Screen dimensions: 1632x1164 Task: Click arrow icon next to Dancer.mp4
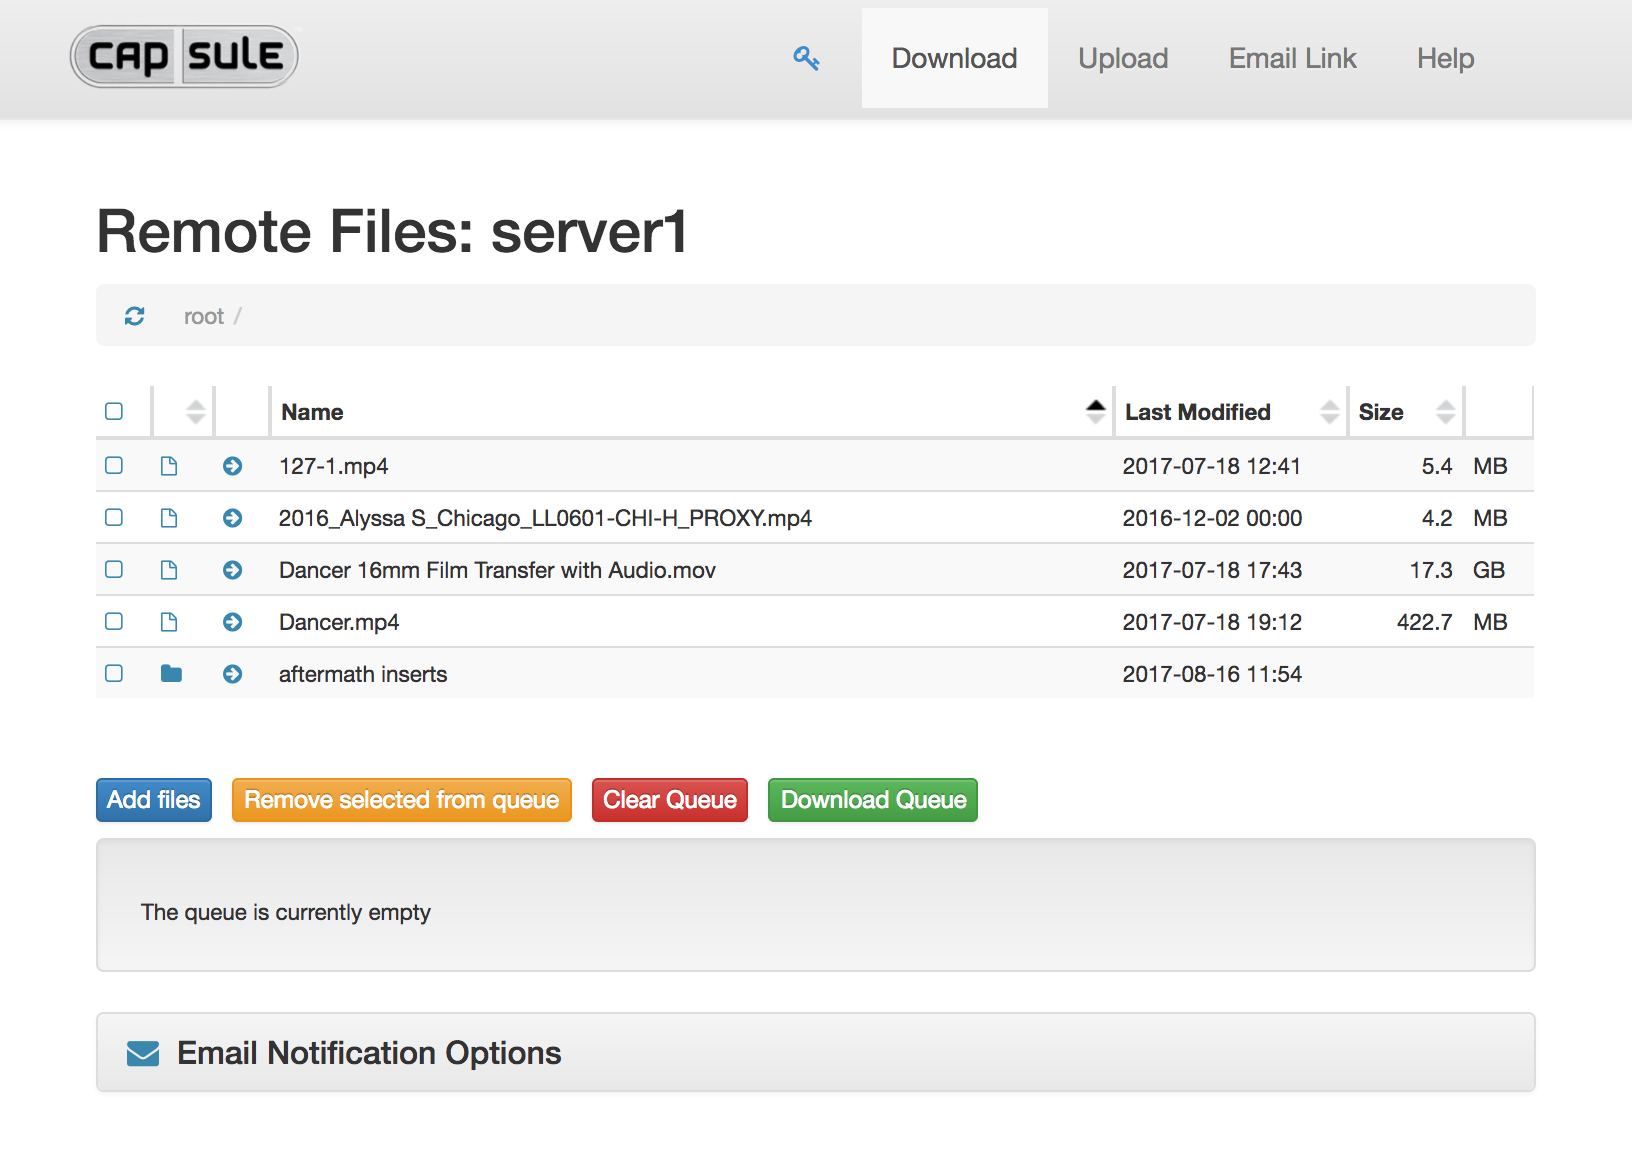point(232,622)
